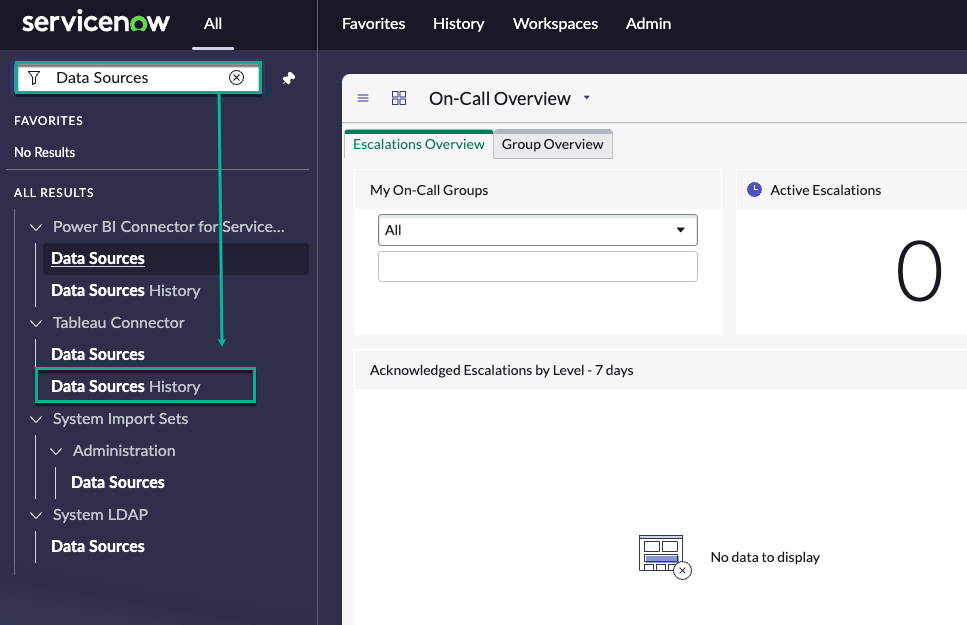This screenshot has width=967, height=625.
Task: Switch to the Group Overview tab
Action: click(552, 144)
